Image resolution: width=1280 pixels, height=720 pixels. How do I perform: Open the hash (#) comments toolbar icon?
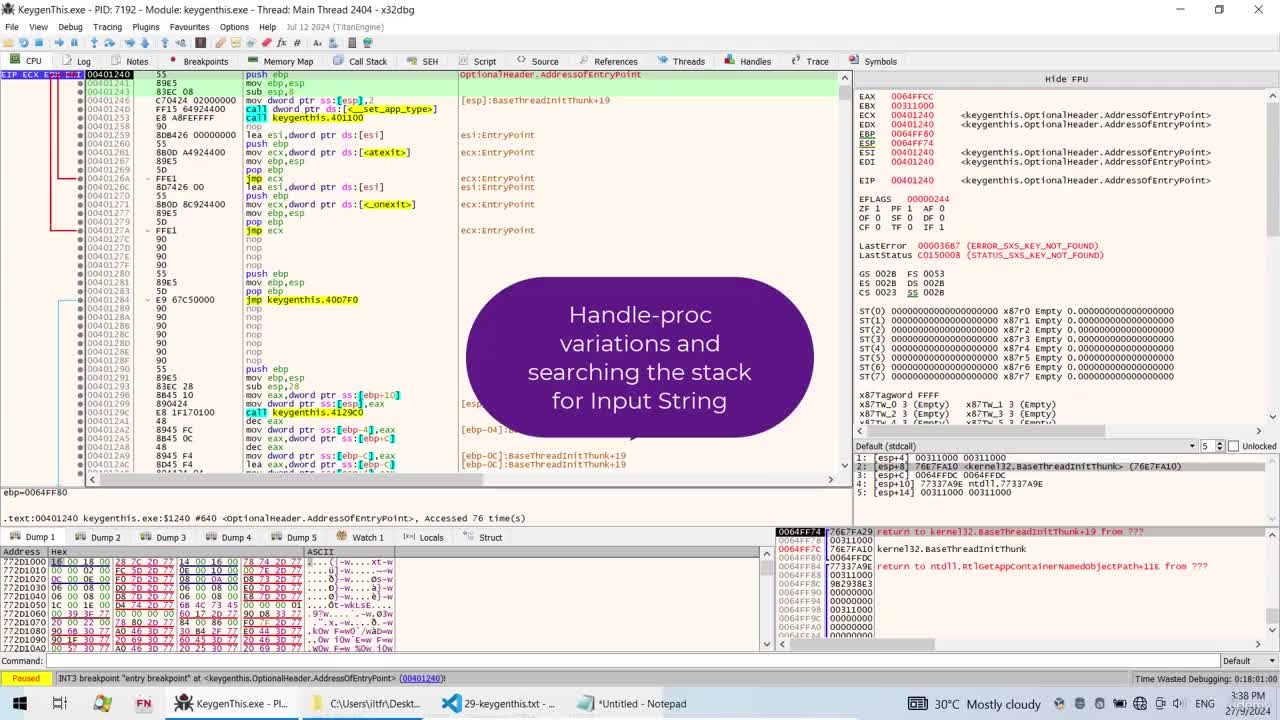click(297, 43)
